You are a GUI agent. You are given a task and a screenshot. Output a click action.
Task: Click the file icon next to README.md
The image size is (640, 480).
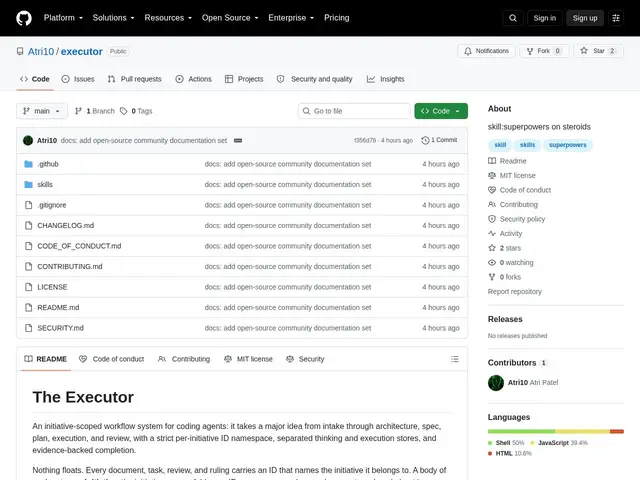click(x=28, y=307)
